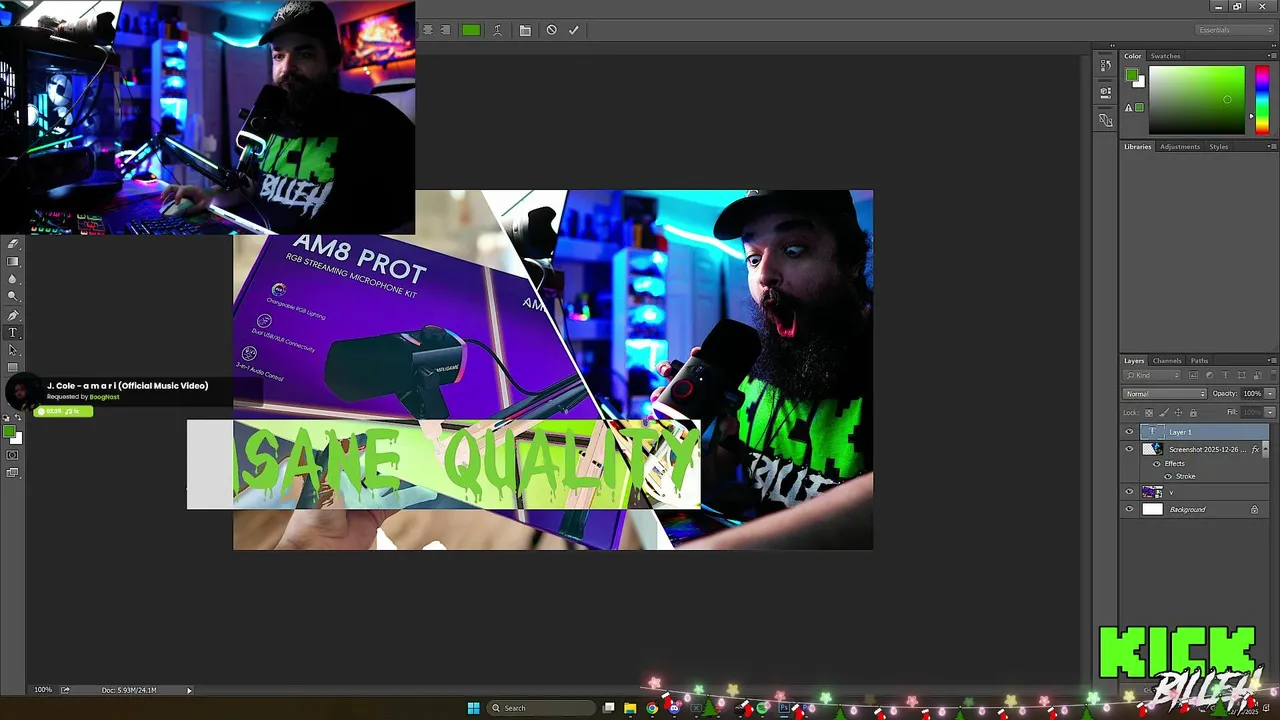
Task: Select the Eraser tool
Action: [13, 243]
